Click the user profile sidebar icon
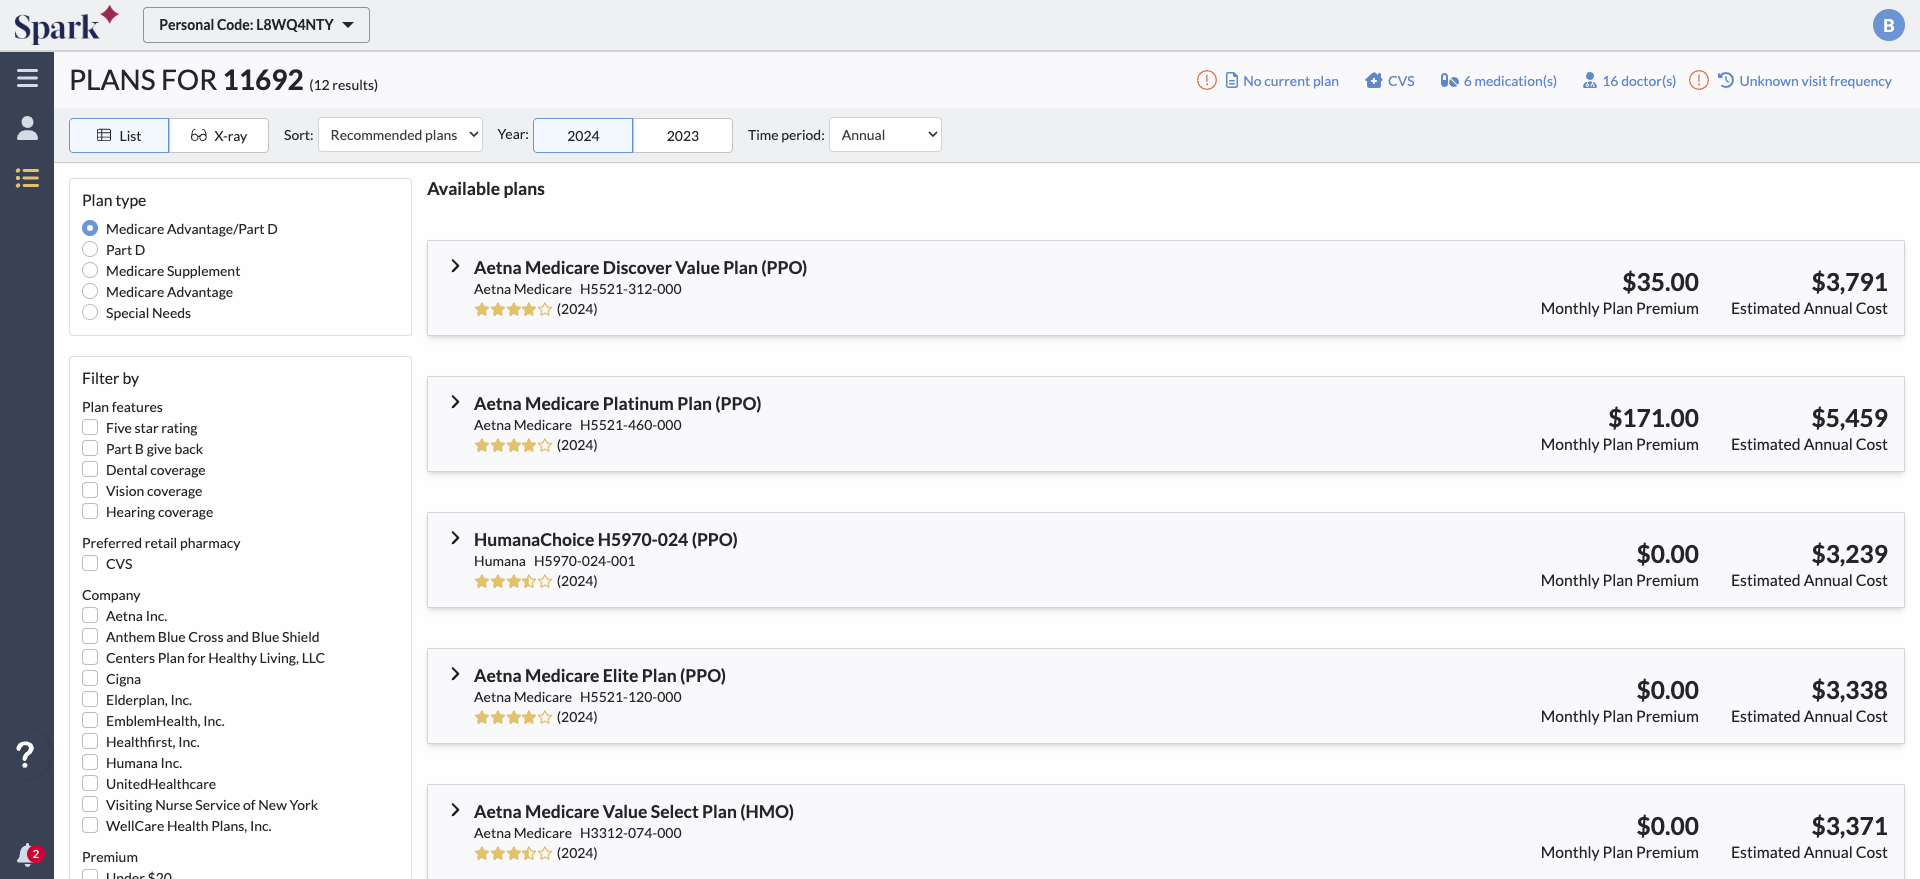This screenshot has height=879, width=1920. 27,128
